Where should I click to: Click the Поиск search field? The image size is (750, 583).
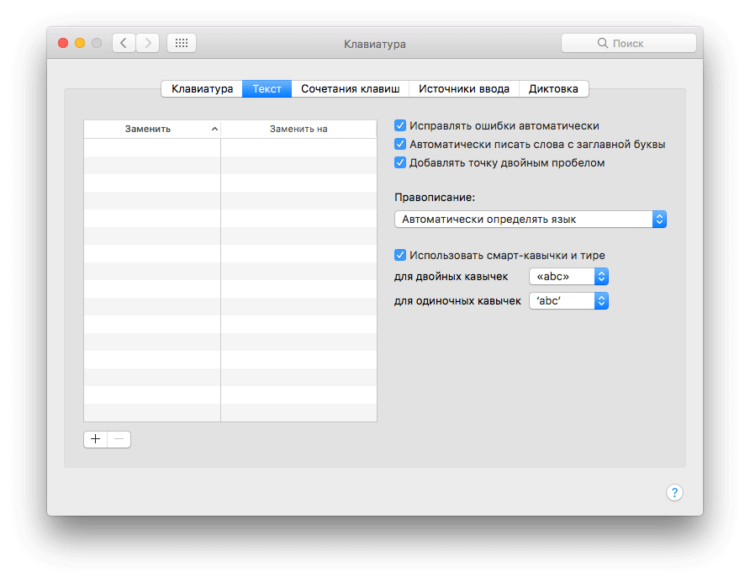[x=629, y=43]
